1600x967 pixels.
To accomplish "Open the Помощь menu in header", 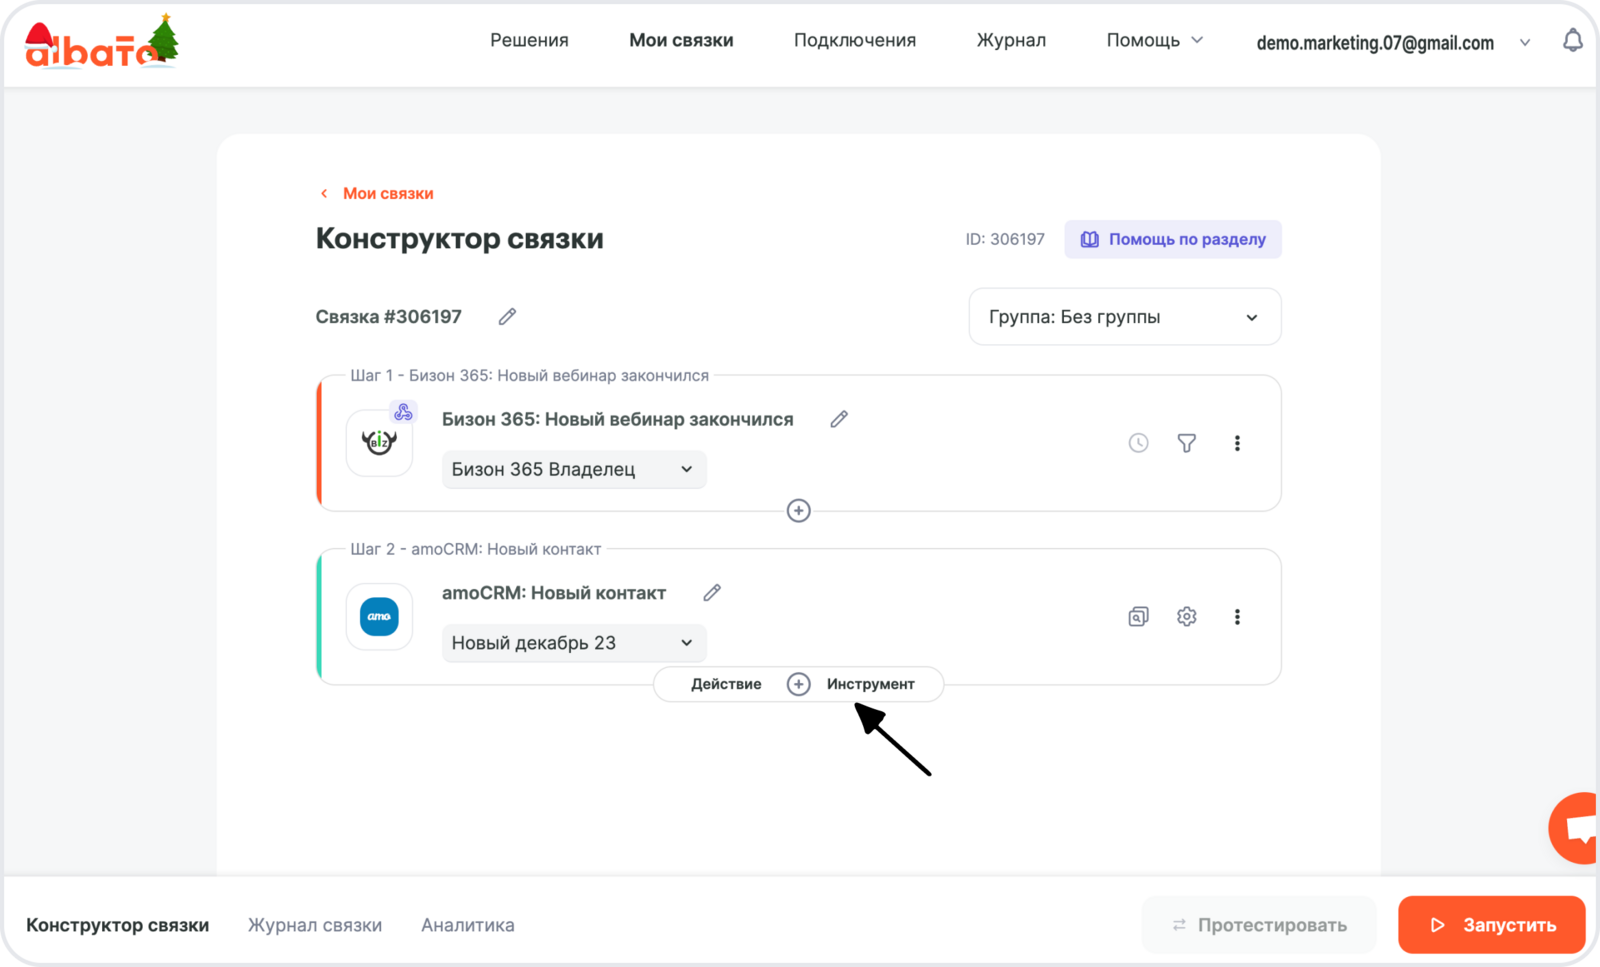I will pos(1154,41).
